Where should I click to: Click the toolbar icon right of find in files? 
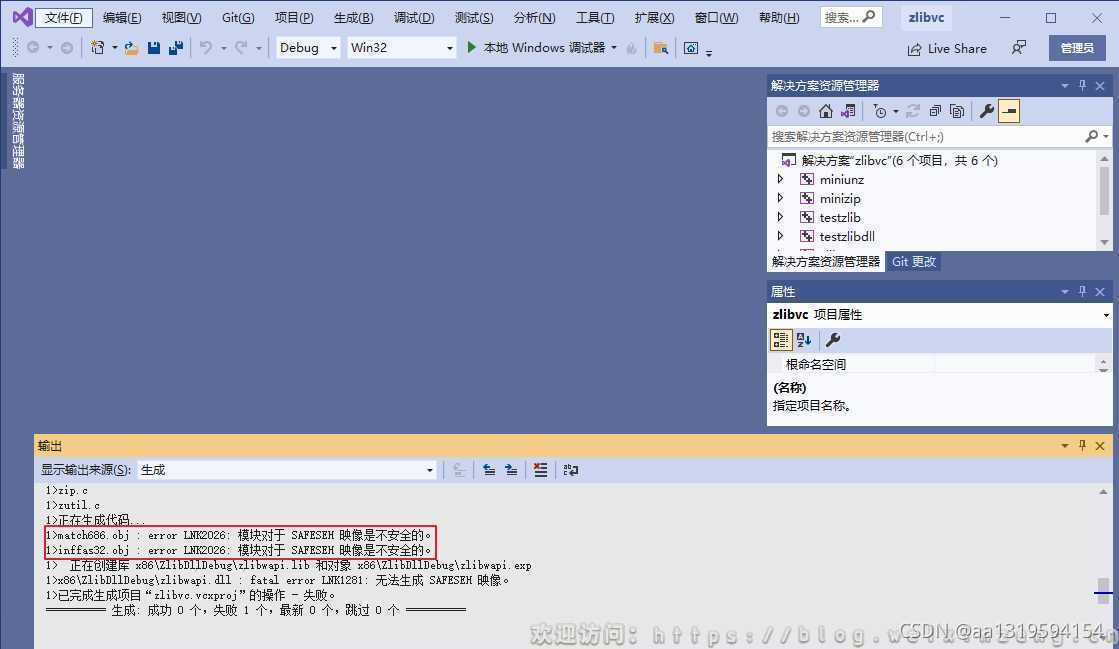tap(691, 48)
